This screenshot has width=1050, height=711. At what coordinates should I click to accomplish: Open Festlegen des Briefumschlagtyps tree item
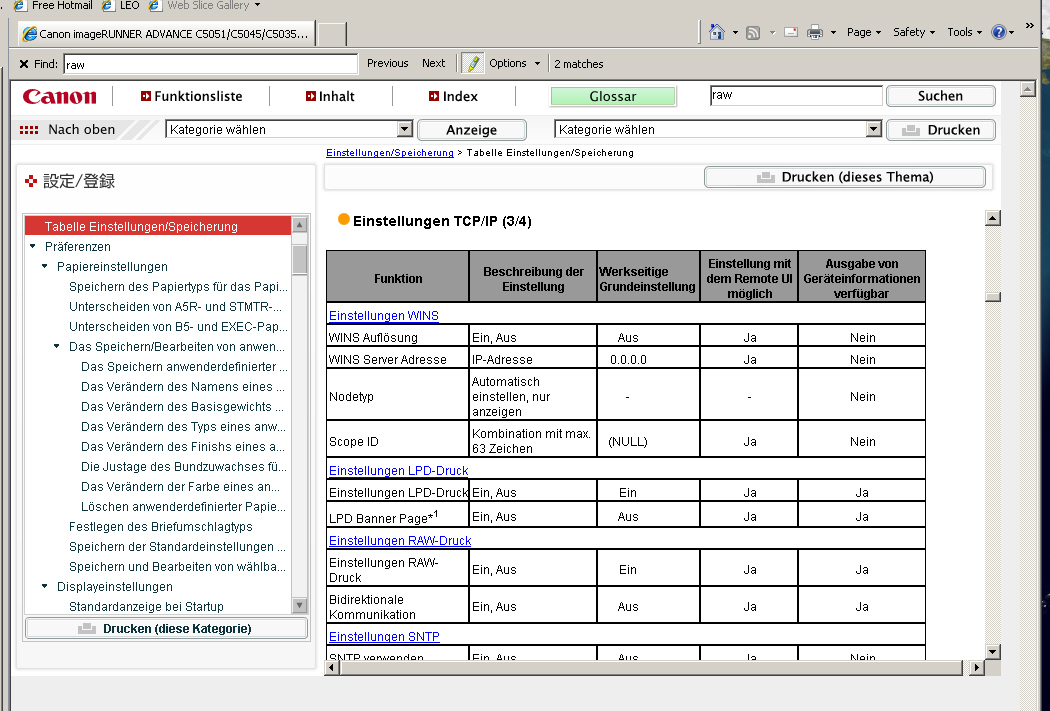pyautogui.click(x=161, y=527)
